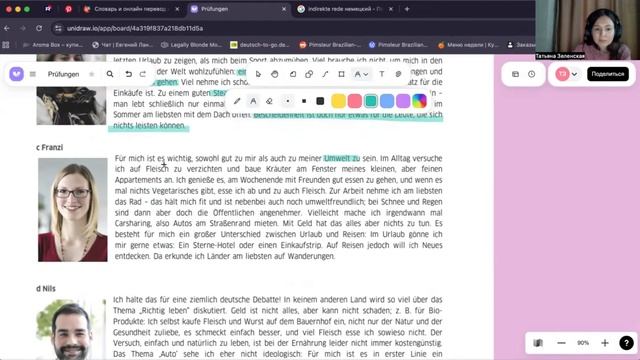Viewport: 640px width, 360px height.
Task: Open the comments tool in toolbar
Action: [x=398, y=74]
